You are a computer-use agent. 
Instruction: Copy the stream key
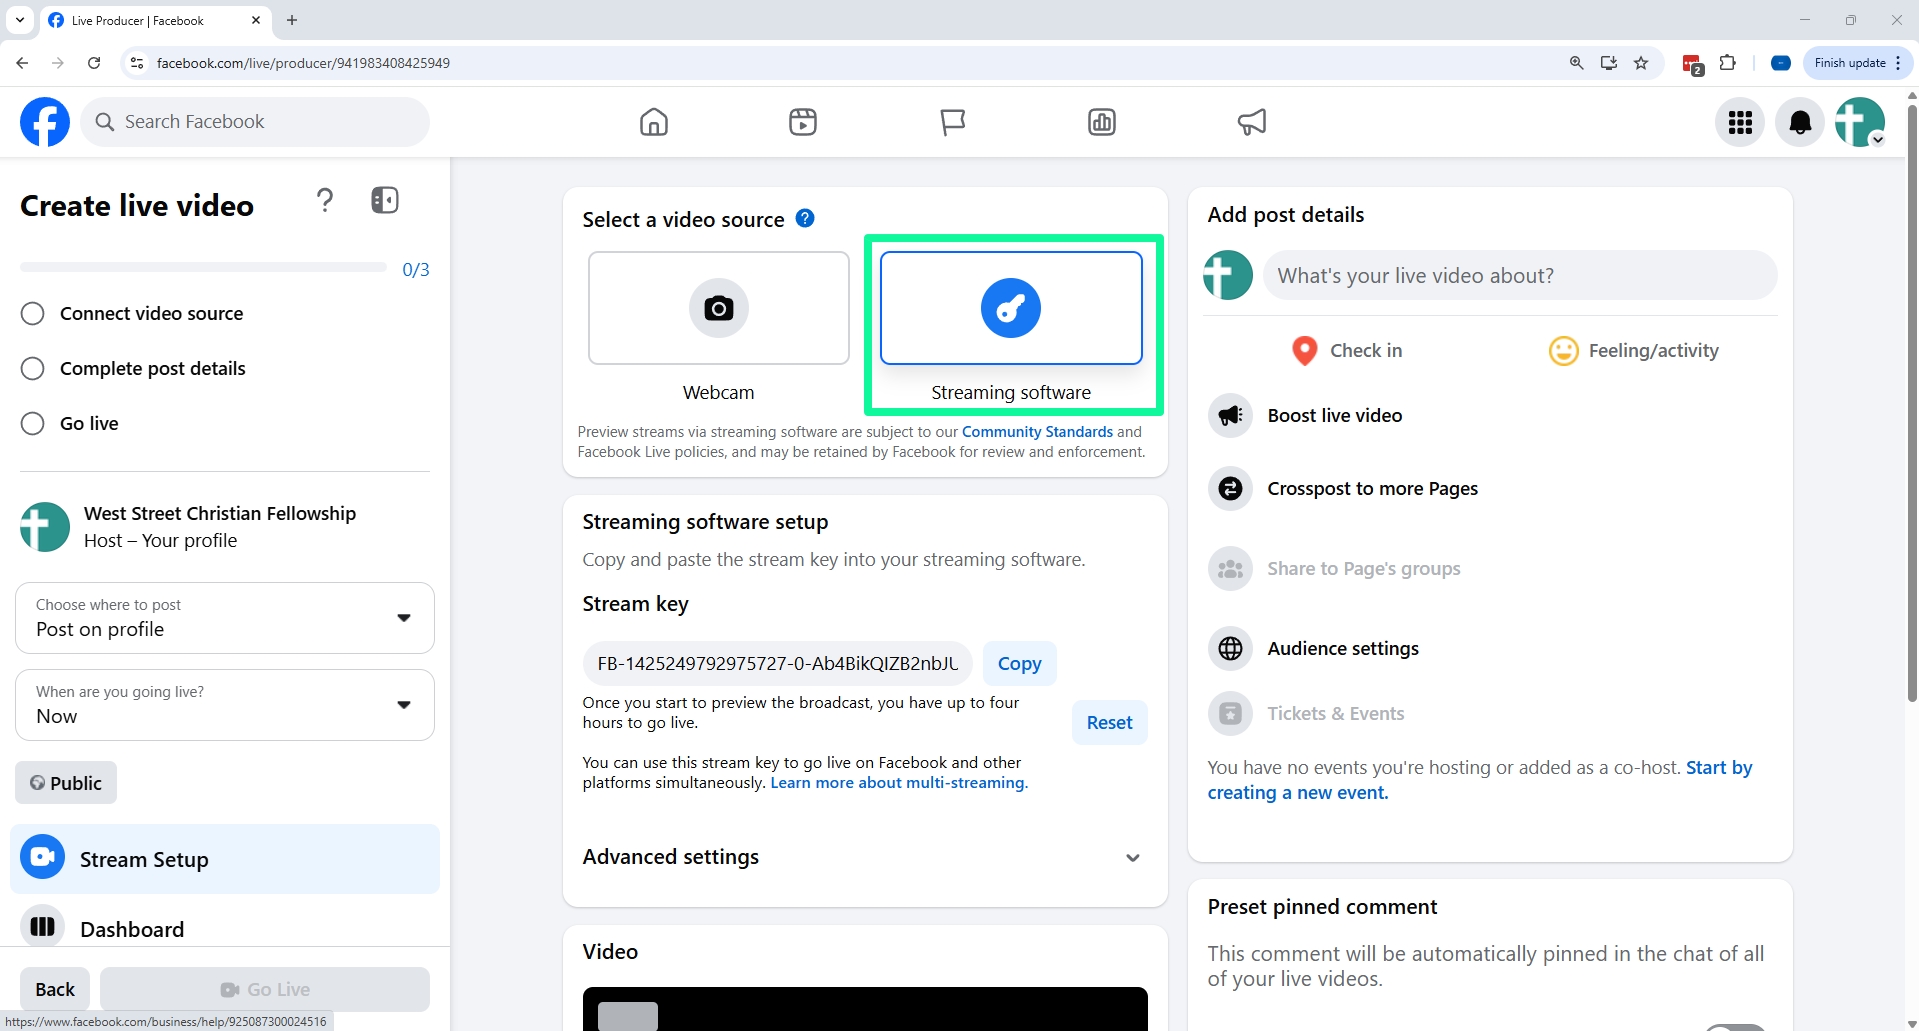pyautogui.click(x=1019, y=663)
